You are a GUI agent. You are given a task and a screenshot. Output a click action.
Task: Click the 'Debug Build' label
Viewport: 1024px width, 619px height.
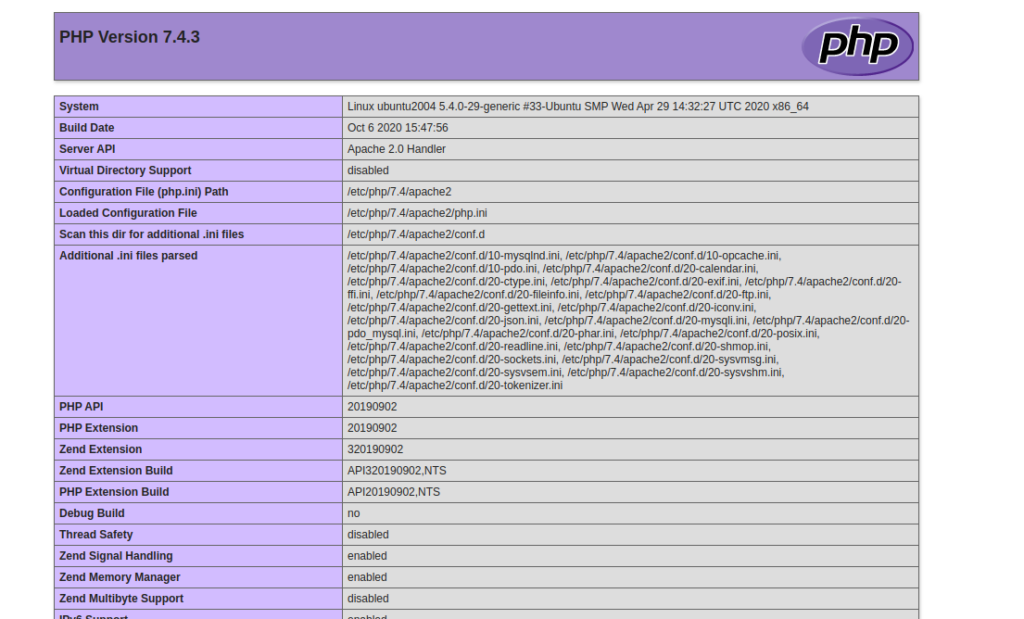coord(92,513)
